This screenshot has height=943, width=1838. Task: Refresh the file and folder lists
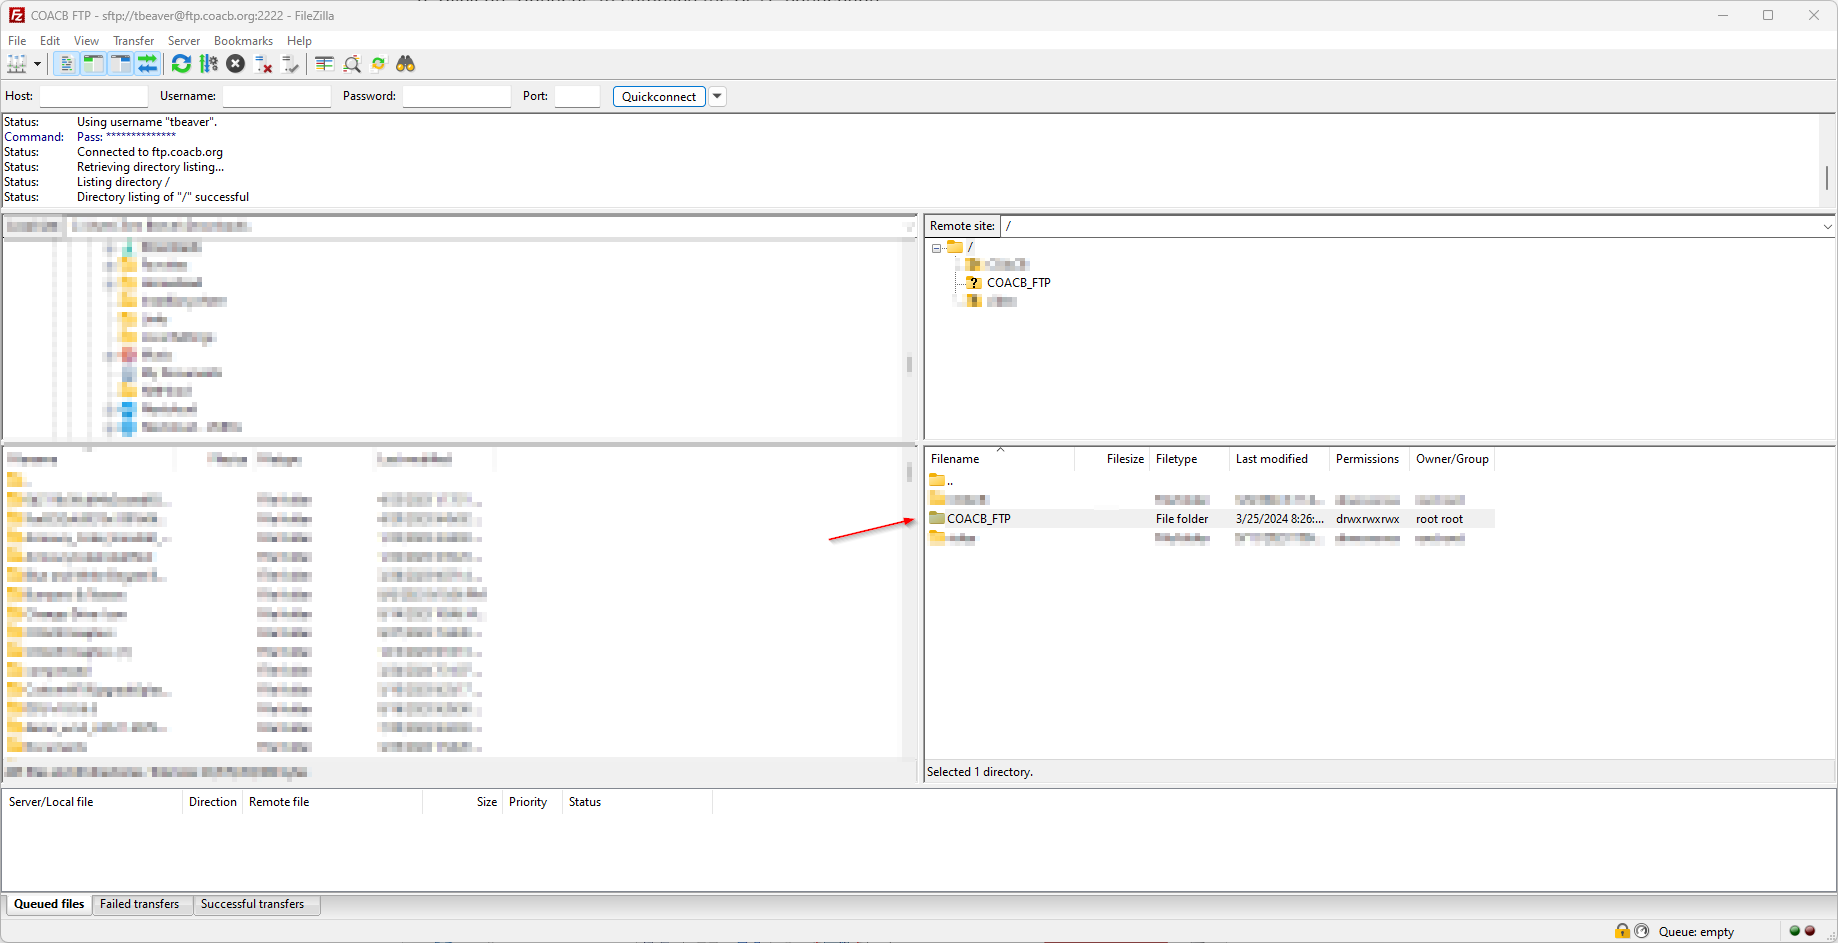click(181, 64)
